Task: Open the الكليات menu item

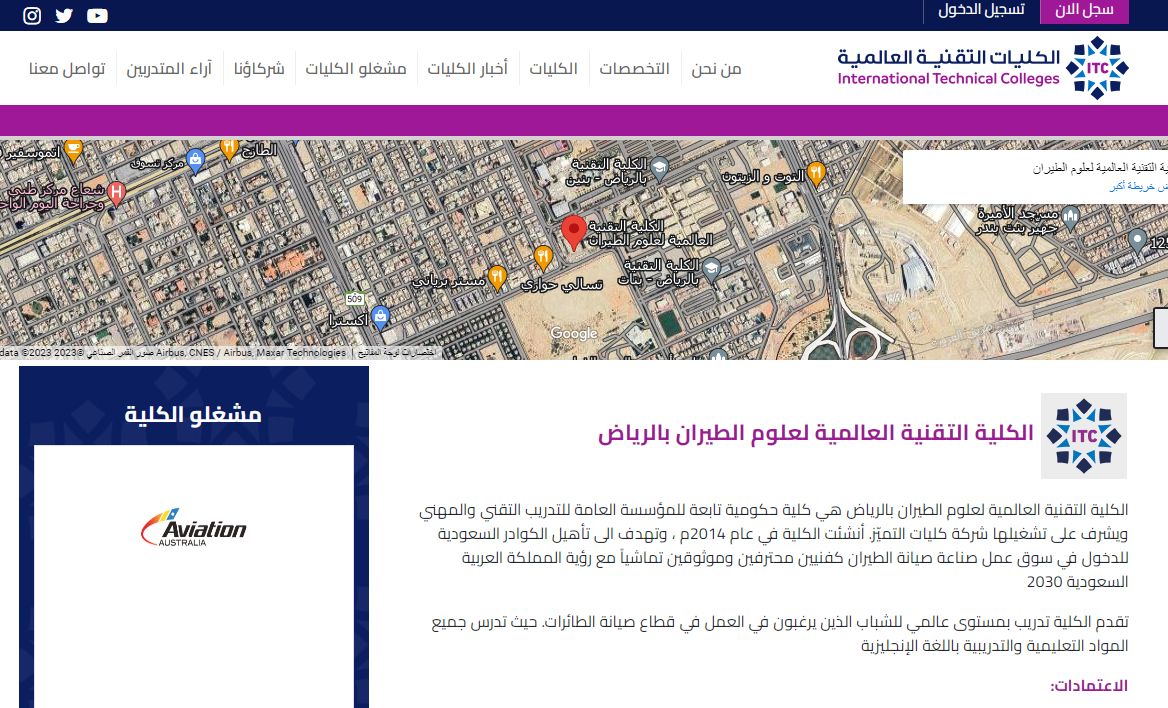Action: coord(553,69)
